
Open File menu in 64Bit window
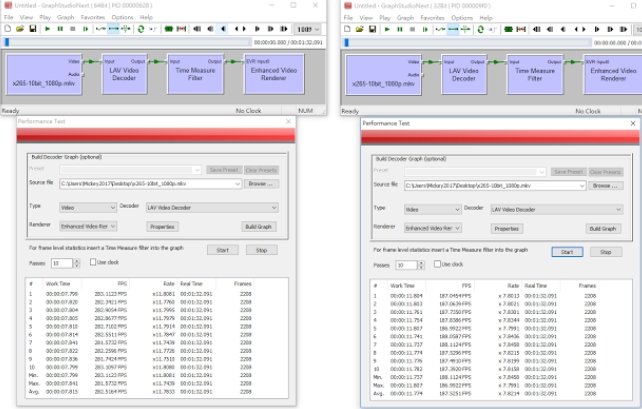click(x=9, y=17)
